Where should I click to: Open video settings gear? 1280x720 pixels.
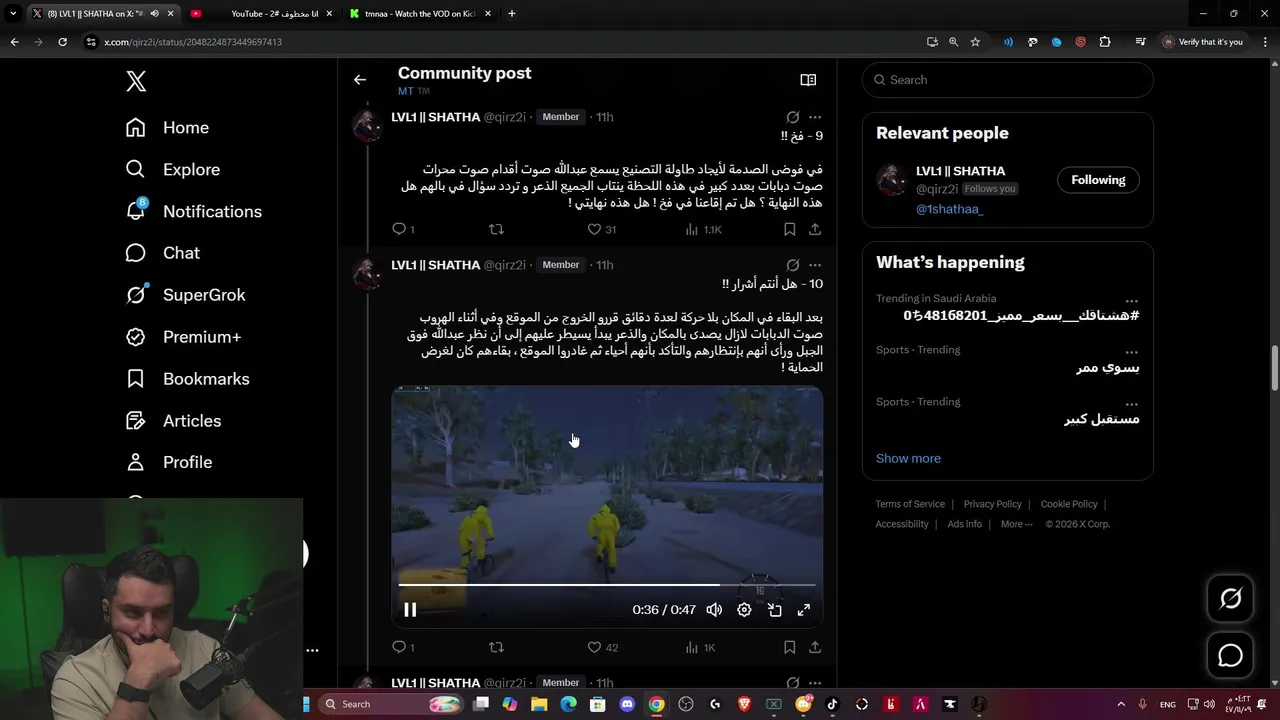tap(744, 609)
